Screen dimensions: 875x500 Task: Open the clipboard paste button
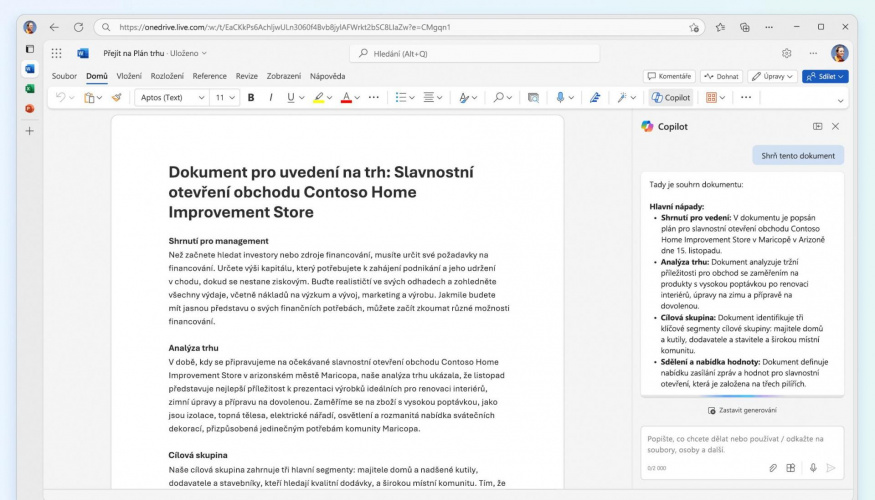[x=89, y=98]
